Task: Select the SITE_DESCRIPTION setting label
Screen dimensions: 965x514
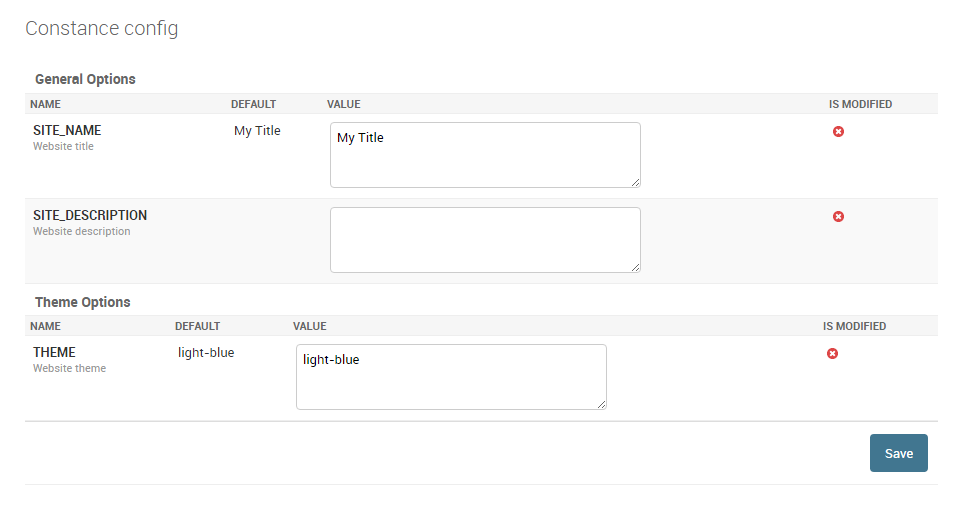Action: (90, 216)
